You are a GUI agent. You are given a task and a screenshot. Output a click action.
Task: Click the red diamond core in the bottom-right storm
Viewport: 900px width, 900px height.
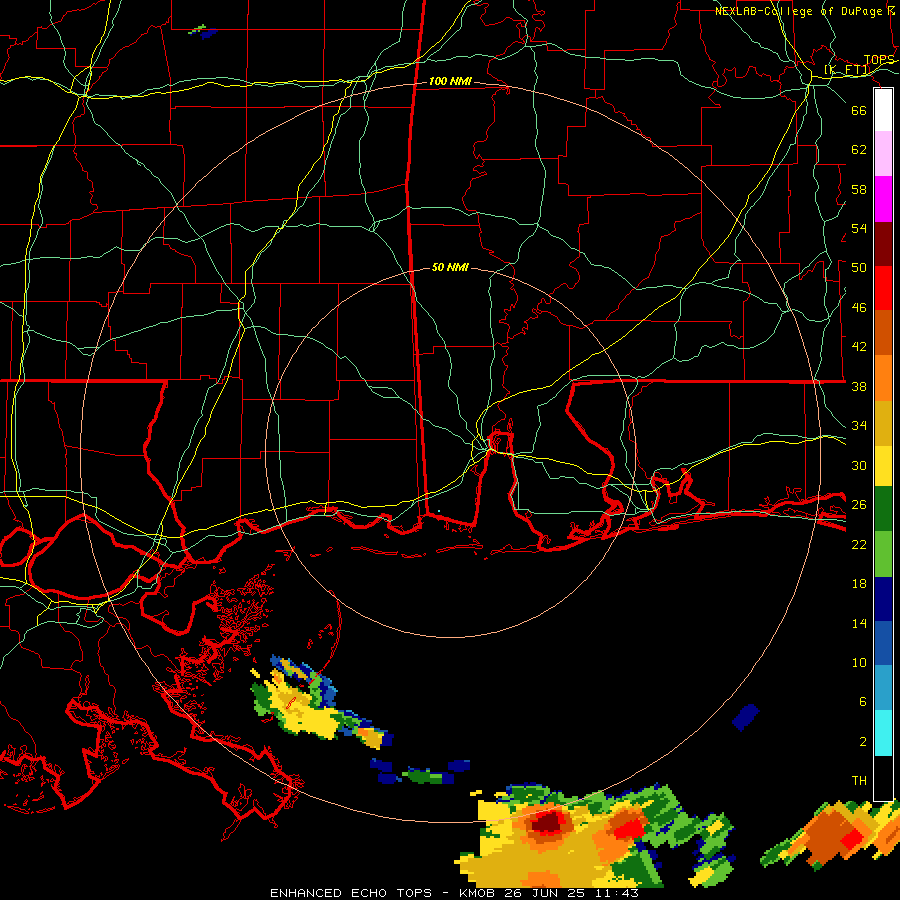852,839
